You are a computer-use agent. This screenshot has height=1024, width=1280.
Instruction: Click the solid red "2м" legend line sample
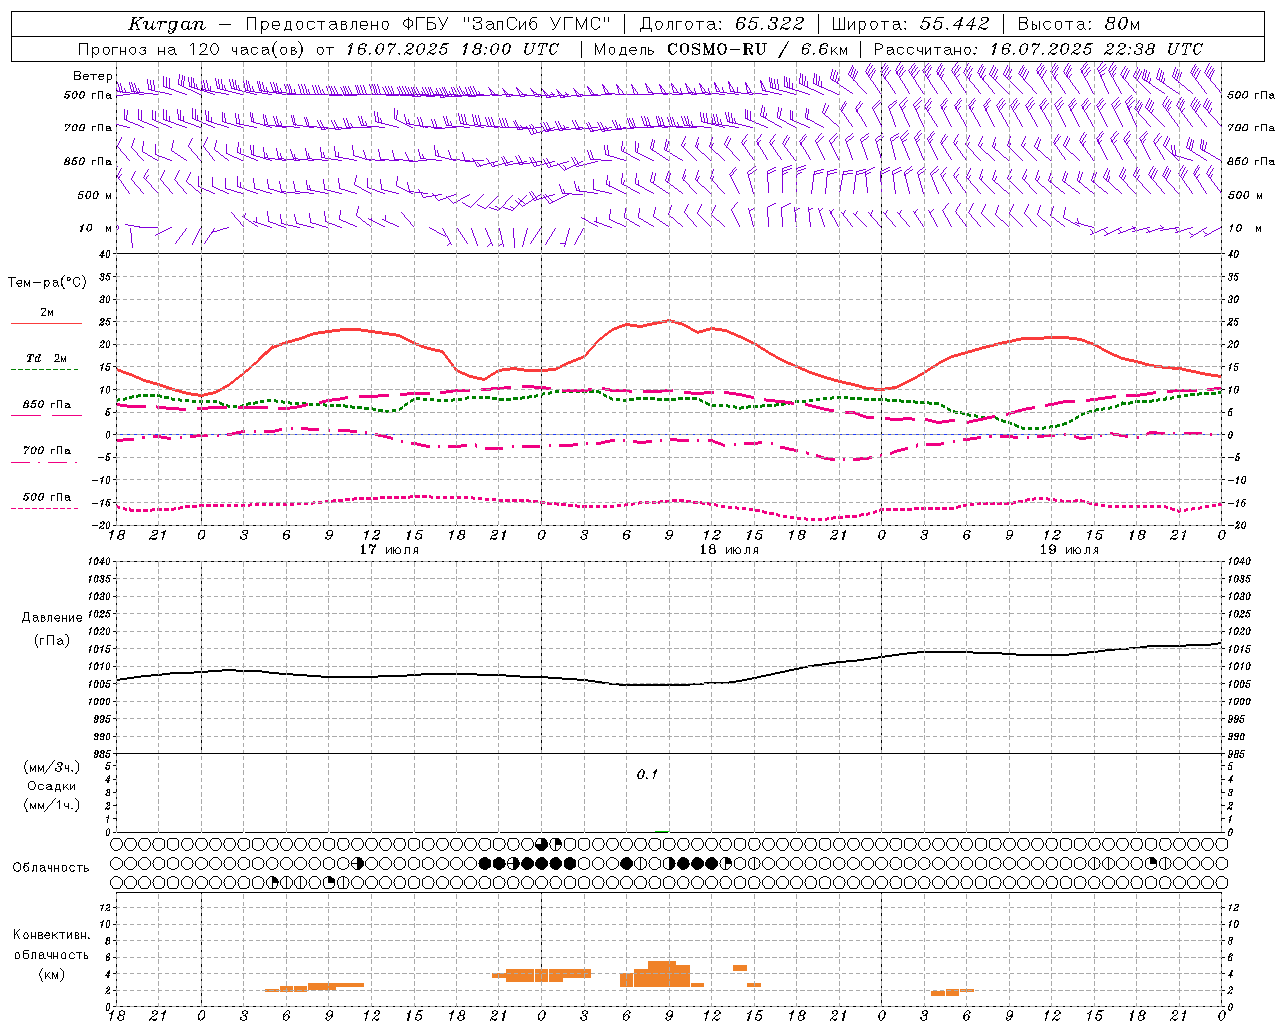pyautogui.click(x=46, y=324)
